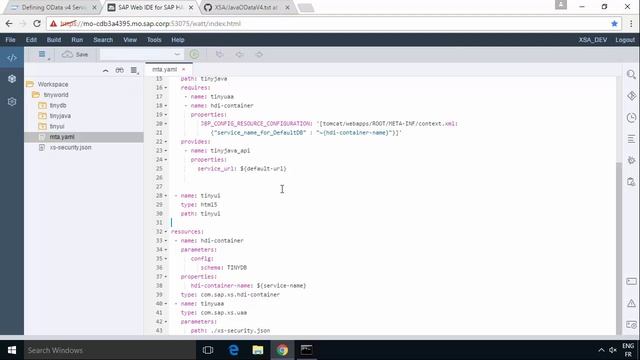Select the Workspace folder

53,84
